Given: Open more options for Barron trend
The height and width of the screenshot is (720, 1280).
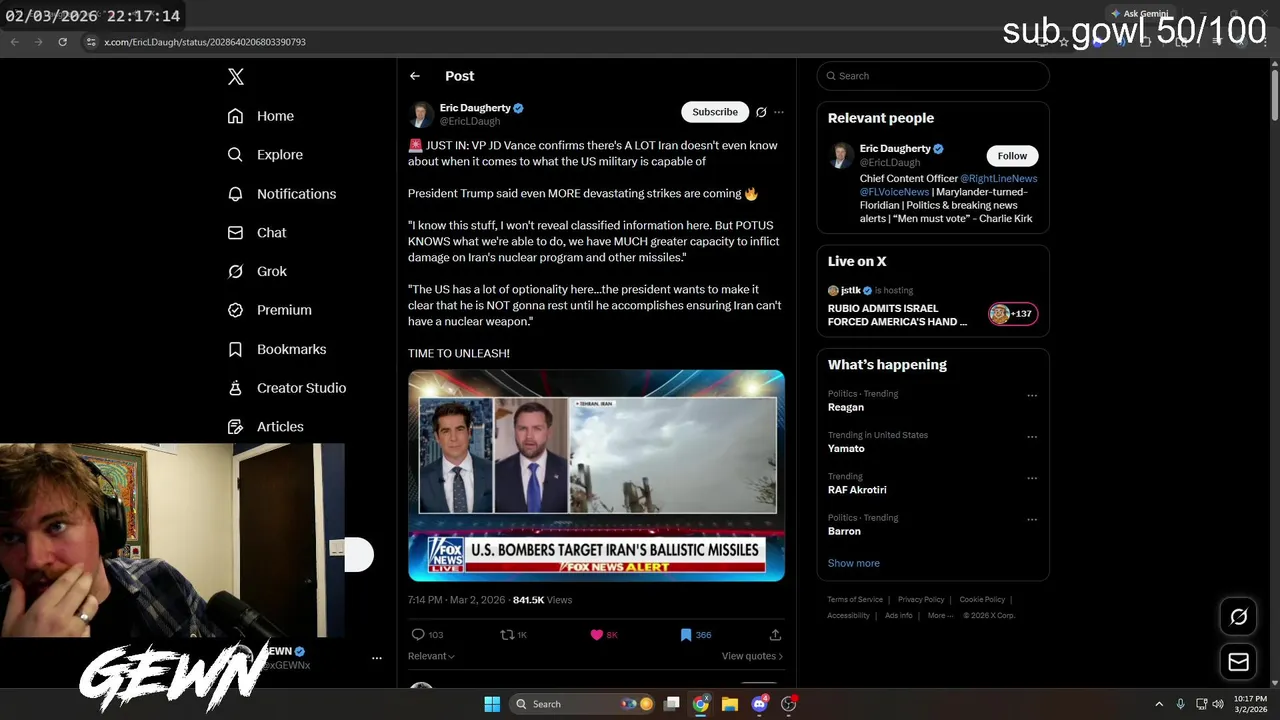Looking at the screenshot, I should click(x=1032, y=520).
